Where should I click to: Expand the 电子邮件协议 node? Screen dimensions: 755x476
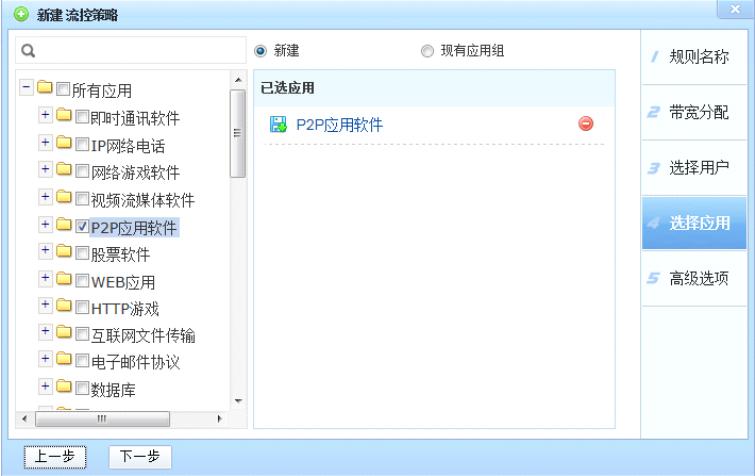pyautogui.click(x=45, y=359)
